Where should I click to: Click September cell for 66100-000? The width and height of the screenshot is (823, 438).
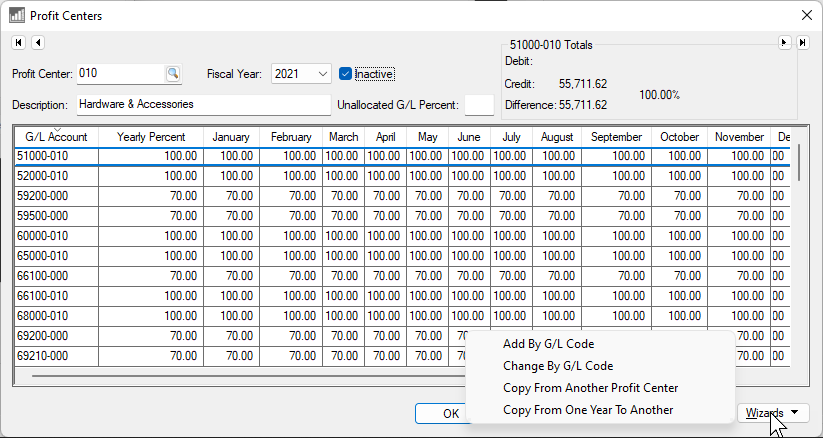(617, 276)
